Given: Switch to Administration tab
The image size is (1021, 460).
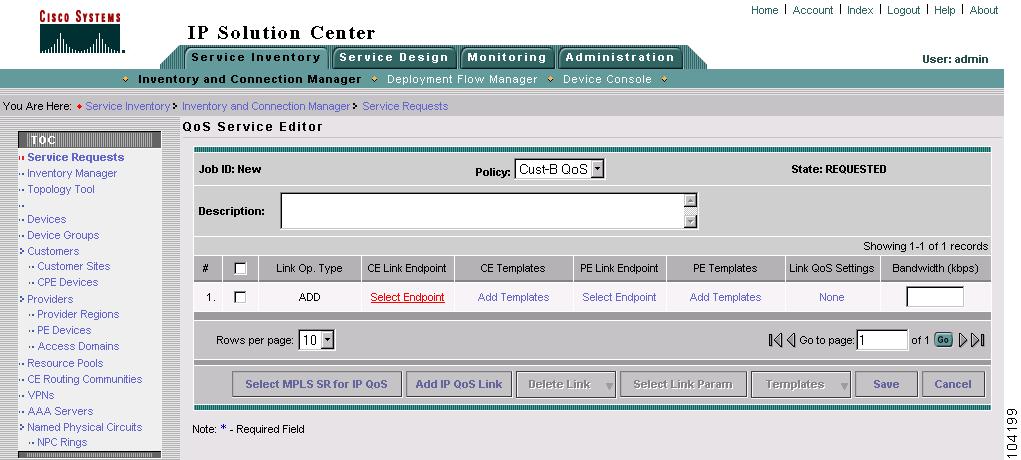Looking at the screenshot, I should (x=619, y=57).
